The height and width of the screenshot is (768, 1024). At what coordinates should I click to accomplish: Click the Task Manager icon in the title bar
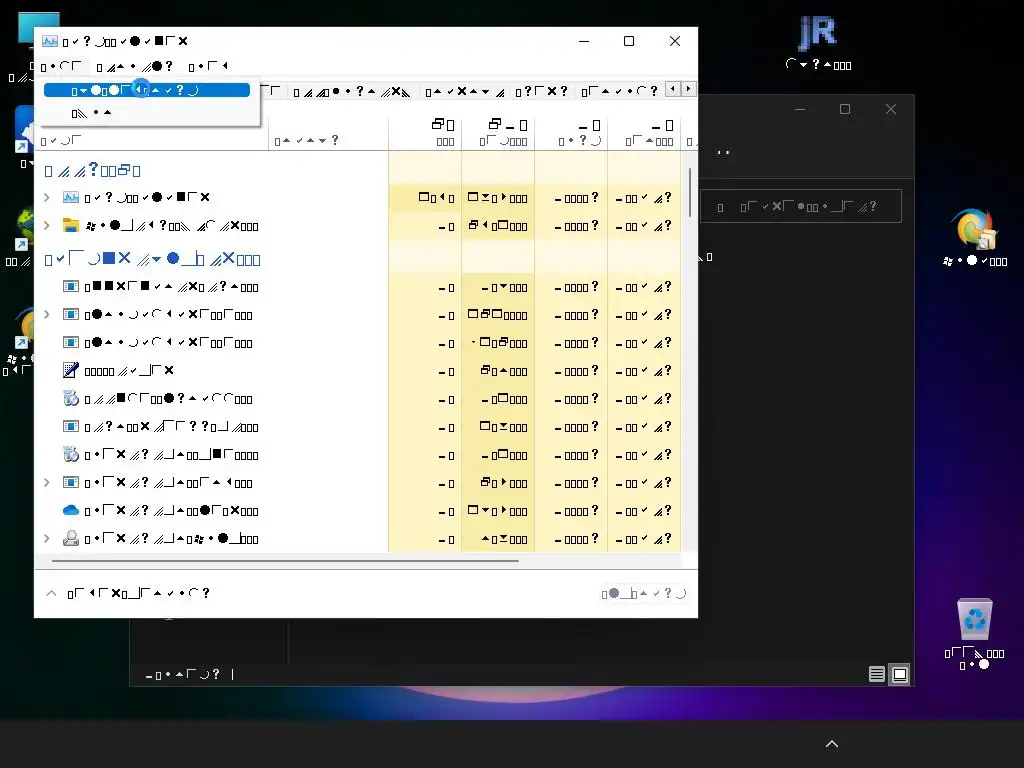click(50, 41)
